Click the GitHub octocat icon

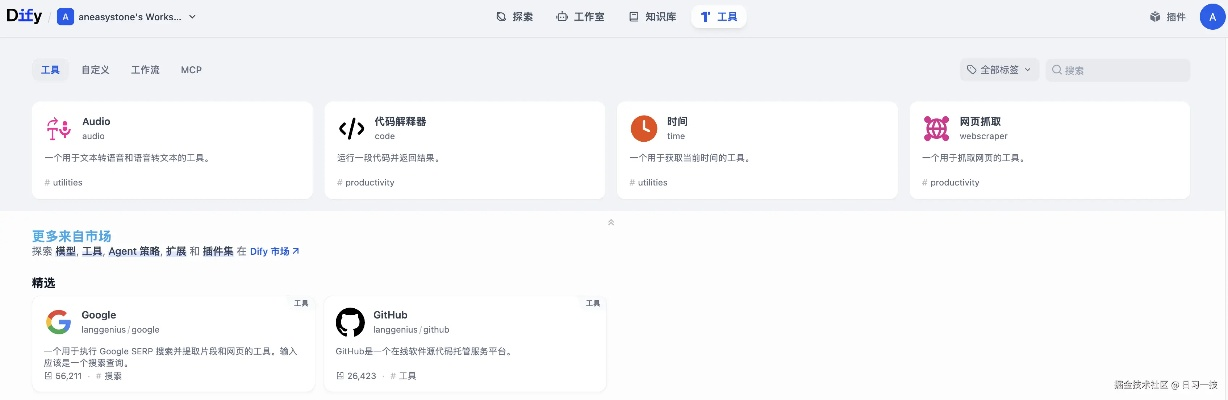pos(350,322)
